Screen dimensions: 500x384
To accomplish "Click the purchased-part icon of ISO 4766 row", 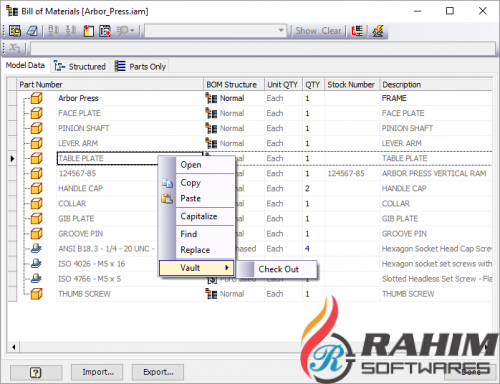I will click(x=36, y=278).
